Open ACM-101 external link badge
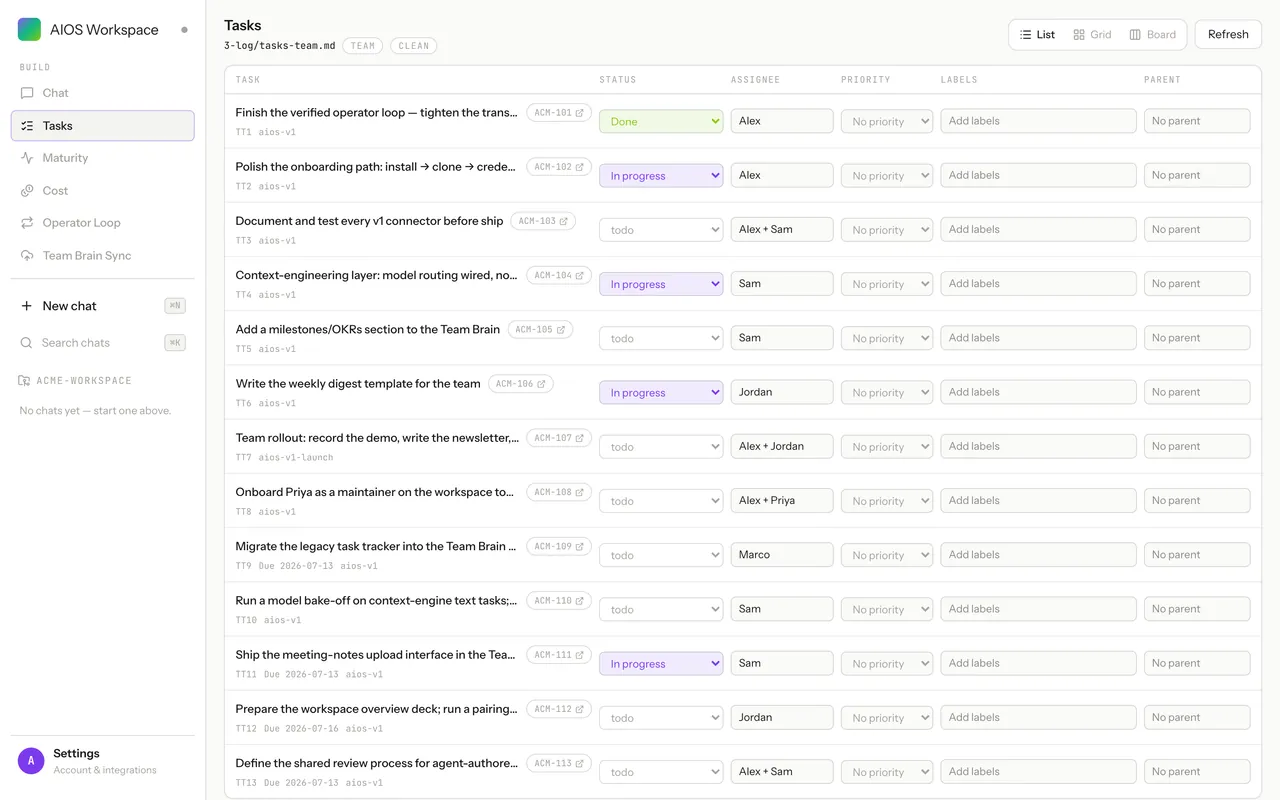The image size is (1280, 800). 559,113
